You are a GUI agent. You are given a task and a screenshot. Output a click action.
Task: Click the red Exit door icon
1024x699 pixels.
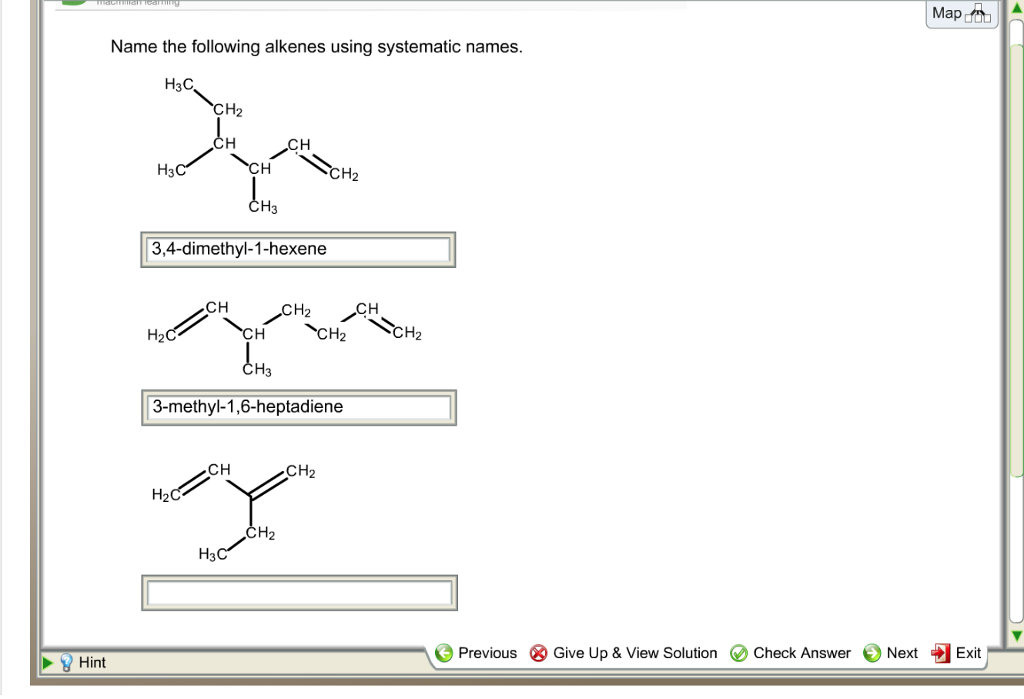tap(938, 653)
